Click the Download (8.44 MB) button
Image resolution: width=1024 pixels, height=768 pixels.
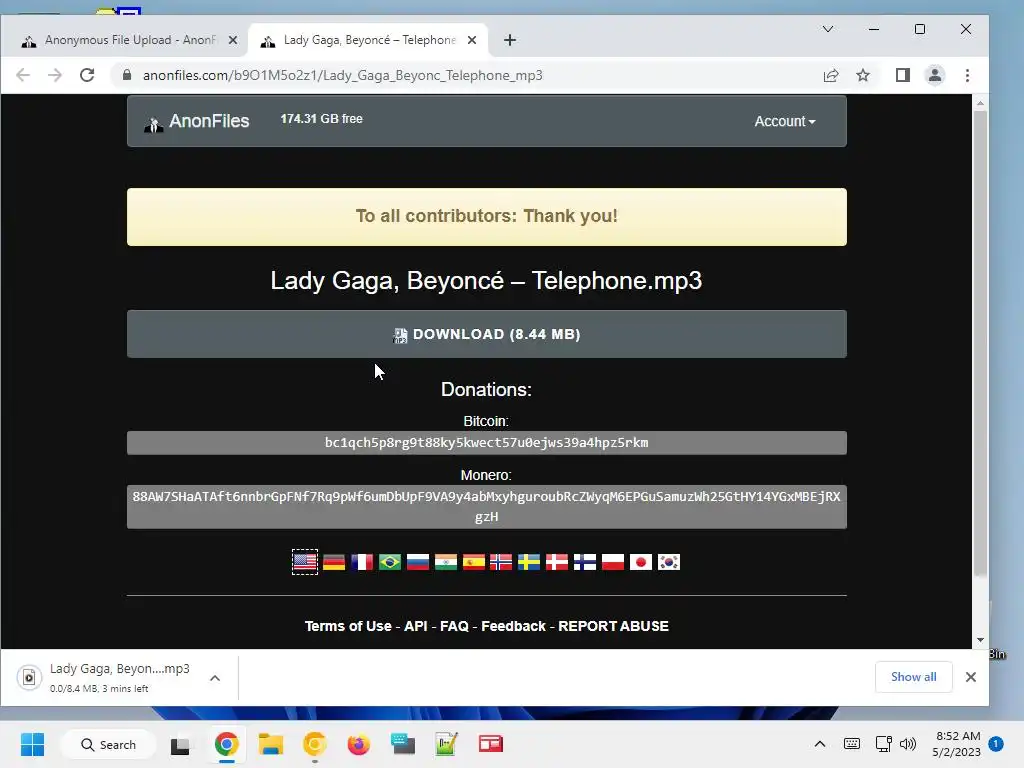click(487, 334)
